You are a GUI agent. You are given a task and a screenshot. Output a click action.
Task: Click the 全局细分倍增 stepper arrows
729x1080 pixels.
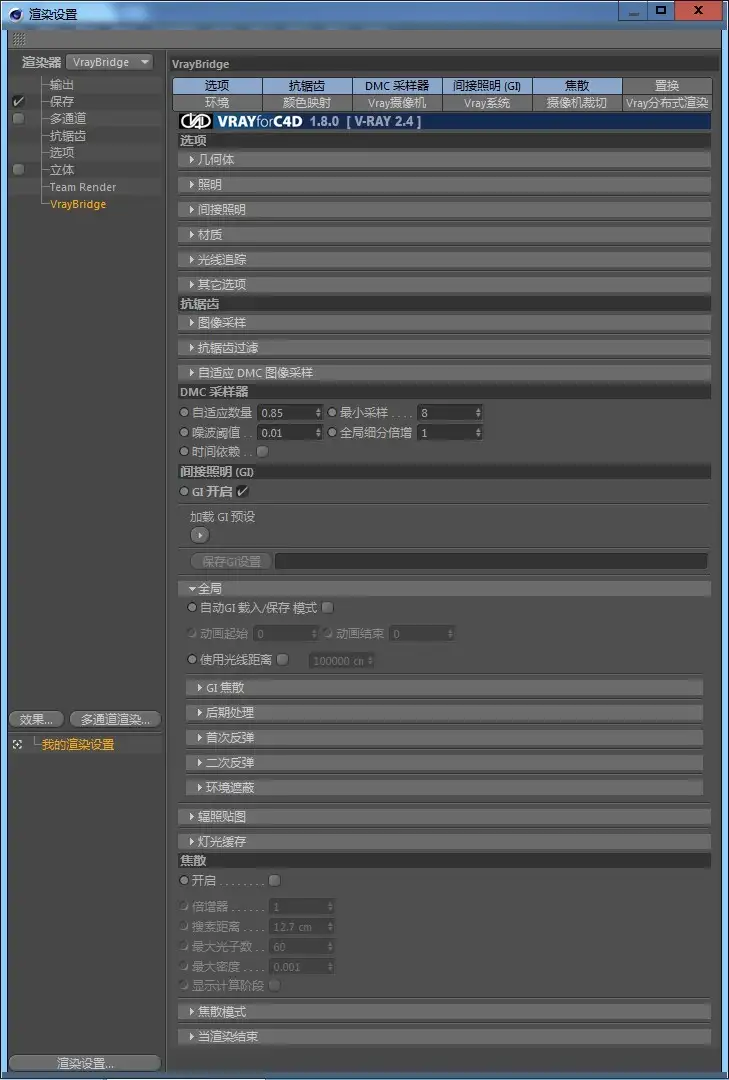(x=478, y=433)
